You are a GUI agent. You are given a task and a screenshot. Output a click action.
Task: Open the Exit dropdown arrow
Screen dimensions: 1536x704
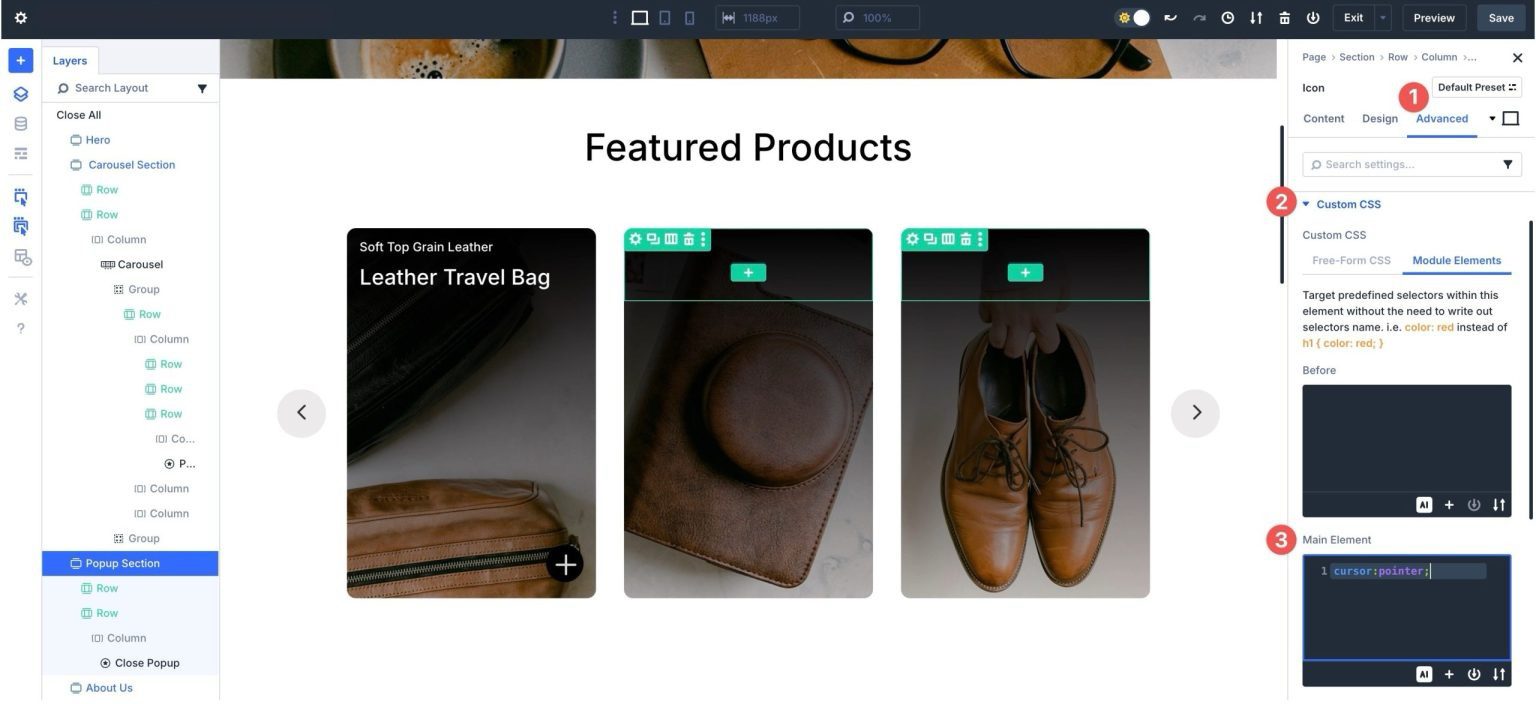click(x=1383, y=17)
